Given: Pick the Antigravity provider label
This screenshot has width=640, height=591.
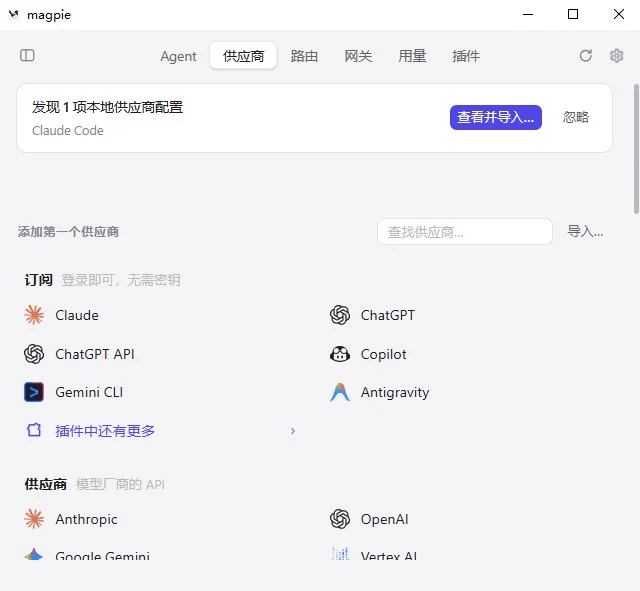Looking at the screenshot, I should tap(395, 392).
